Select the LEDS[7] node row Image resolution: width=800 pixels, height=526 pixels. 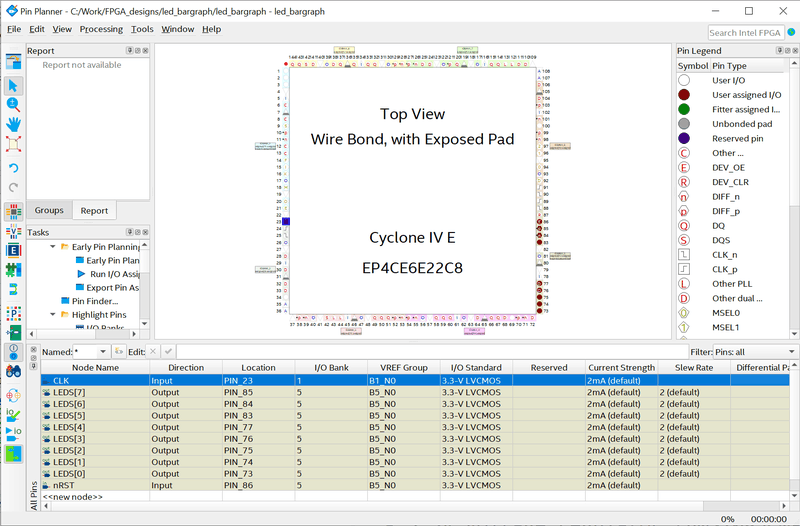point(415,392)
